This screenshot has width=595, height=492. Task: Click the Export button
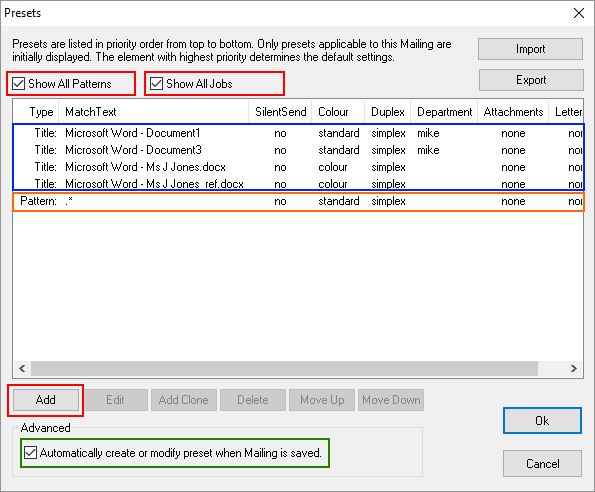[531, 80]
